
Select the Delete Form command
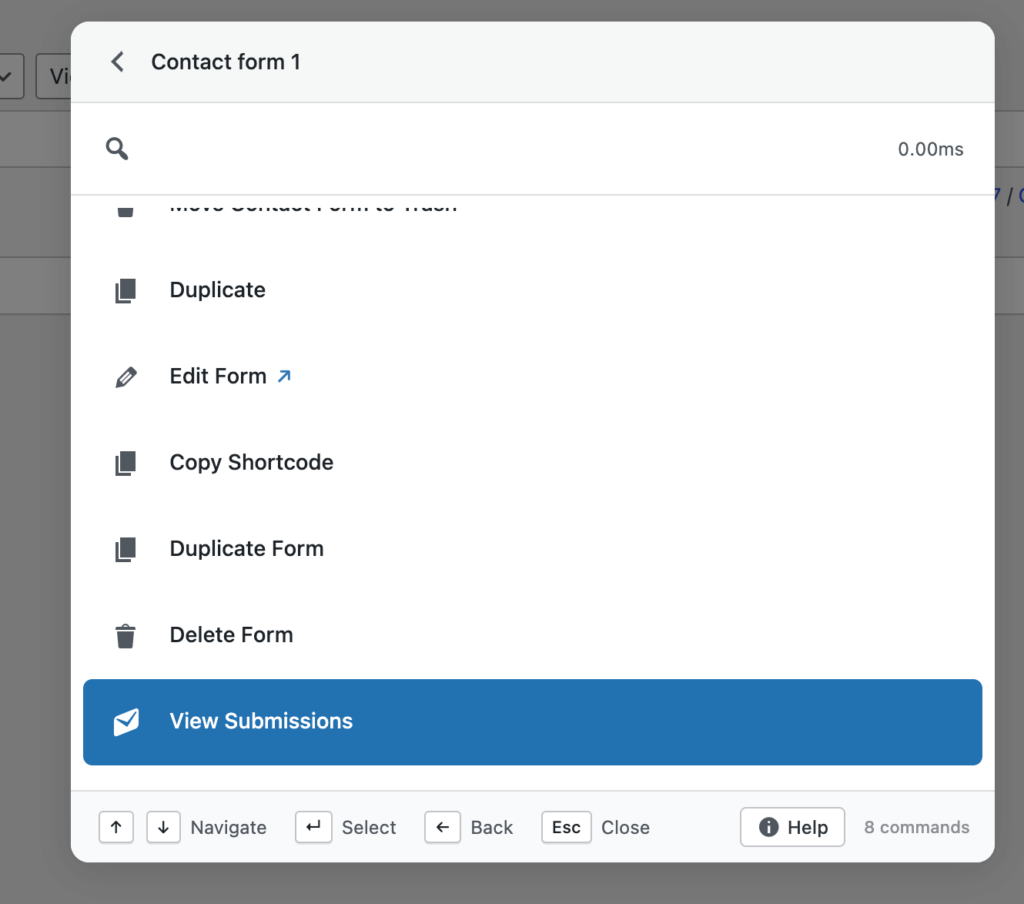point(231,635)
